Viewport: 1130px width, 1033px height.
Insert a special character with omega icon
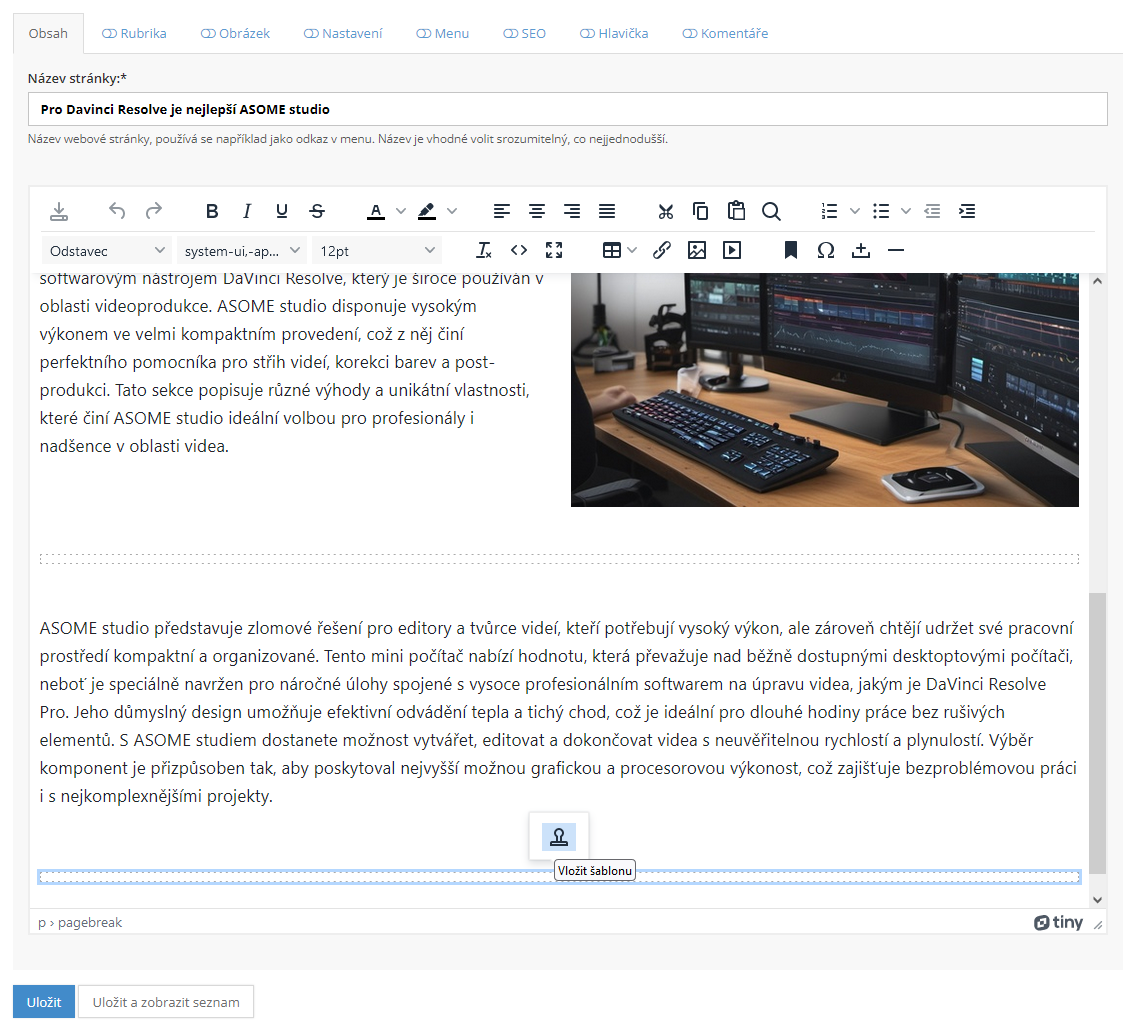click(825, 250)
